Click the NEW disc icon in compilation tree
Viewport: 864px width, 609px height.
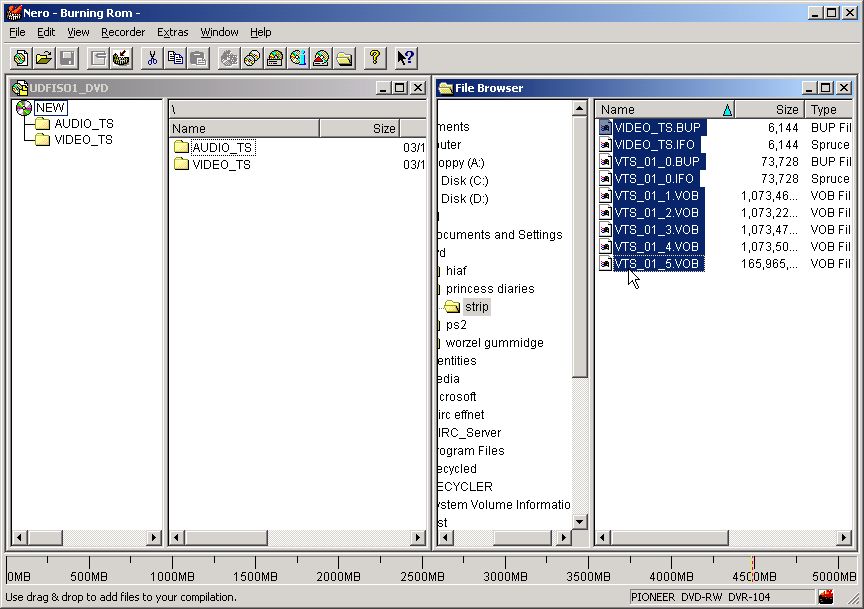(24, 108)
